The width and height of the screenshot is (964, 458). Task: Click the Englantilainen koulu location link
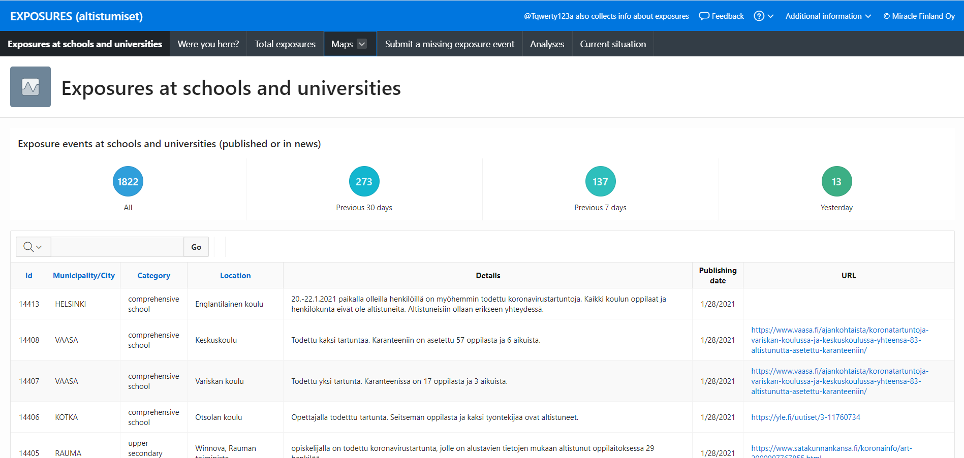229,306
